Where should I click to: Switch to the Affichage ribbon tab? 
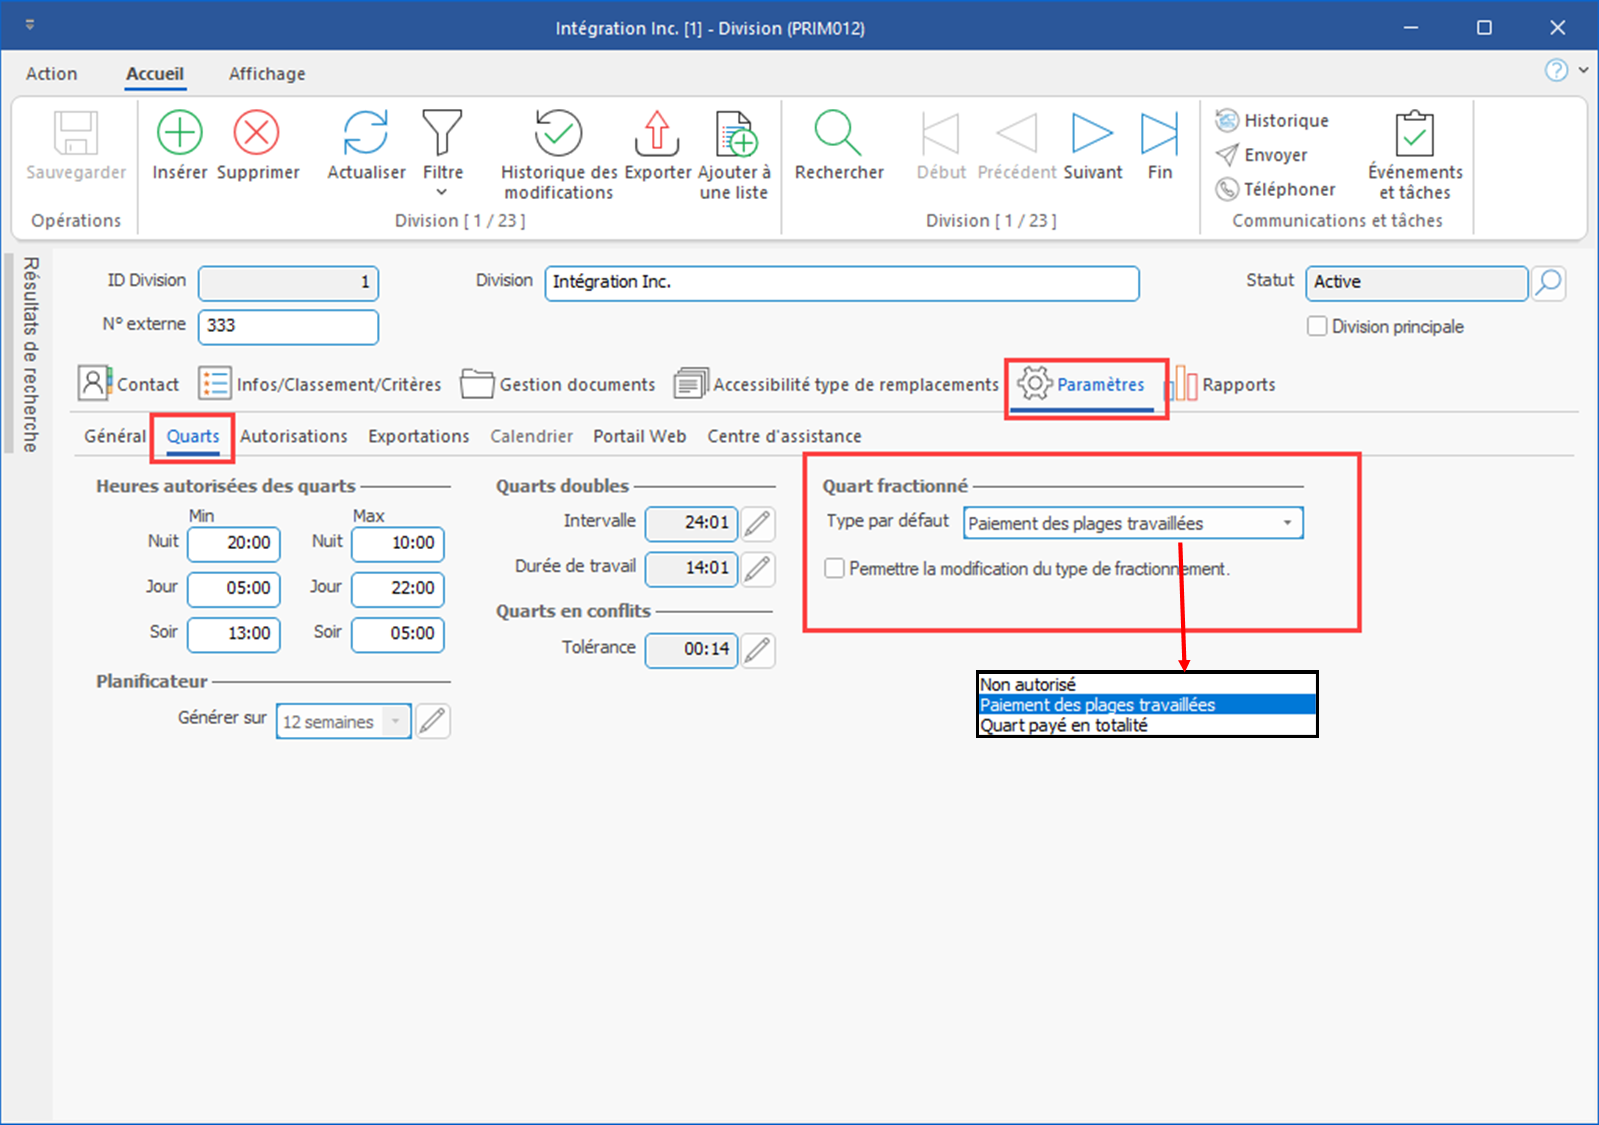[x=267, y=74]
